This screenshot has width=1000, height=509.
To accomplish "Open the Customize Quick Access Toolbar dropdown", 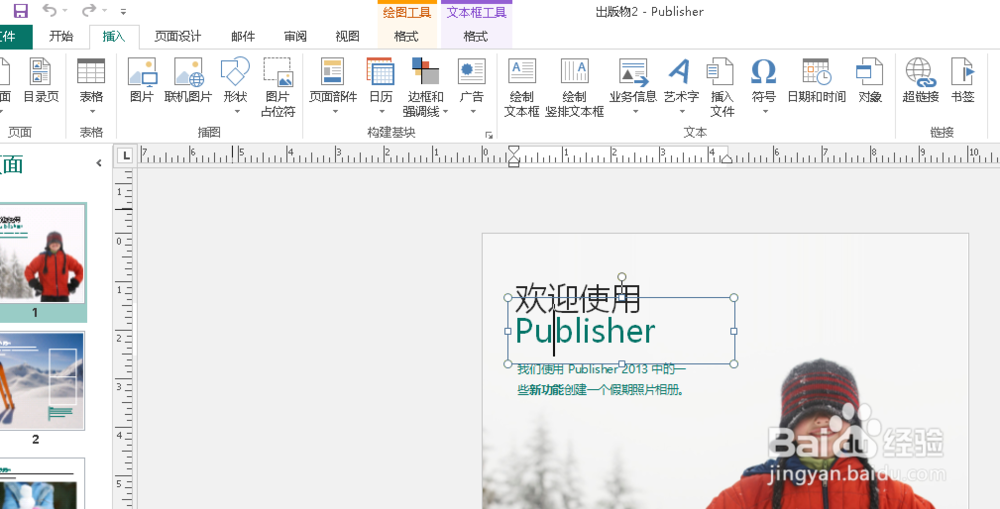I will 123,11.
